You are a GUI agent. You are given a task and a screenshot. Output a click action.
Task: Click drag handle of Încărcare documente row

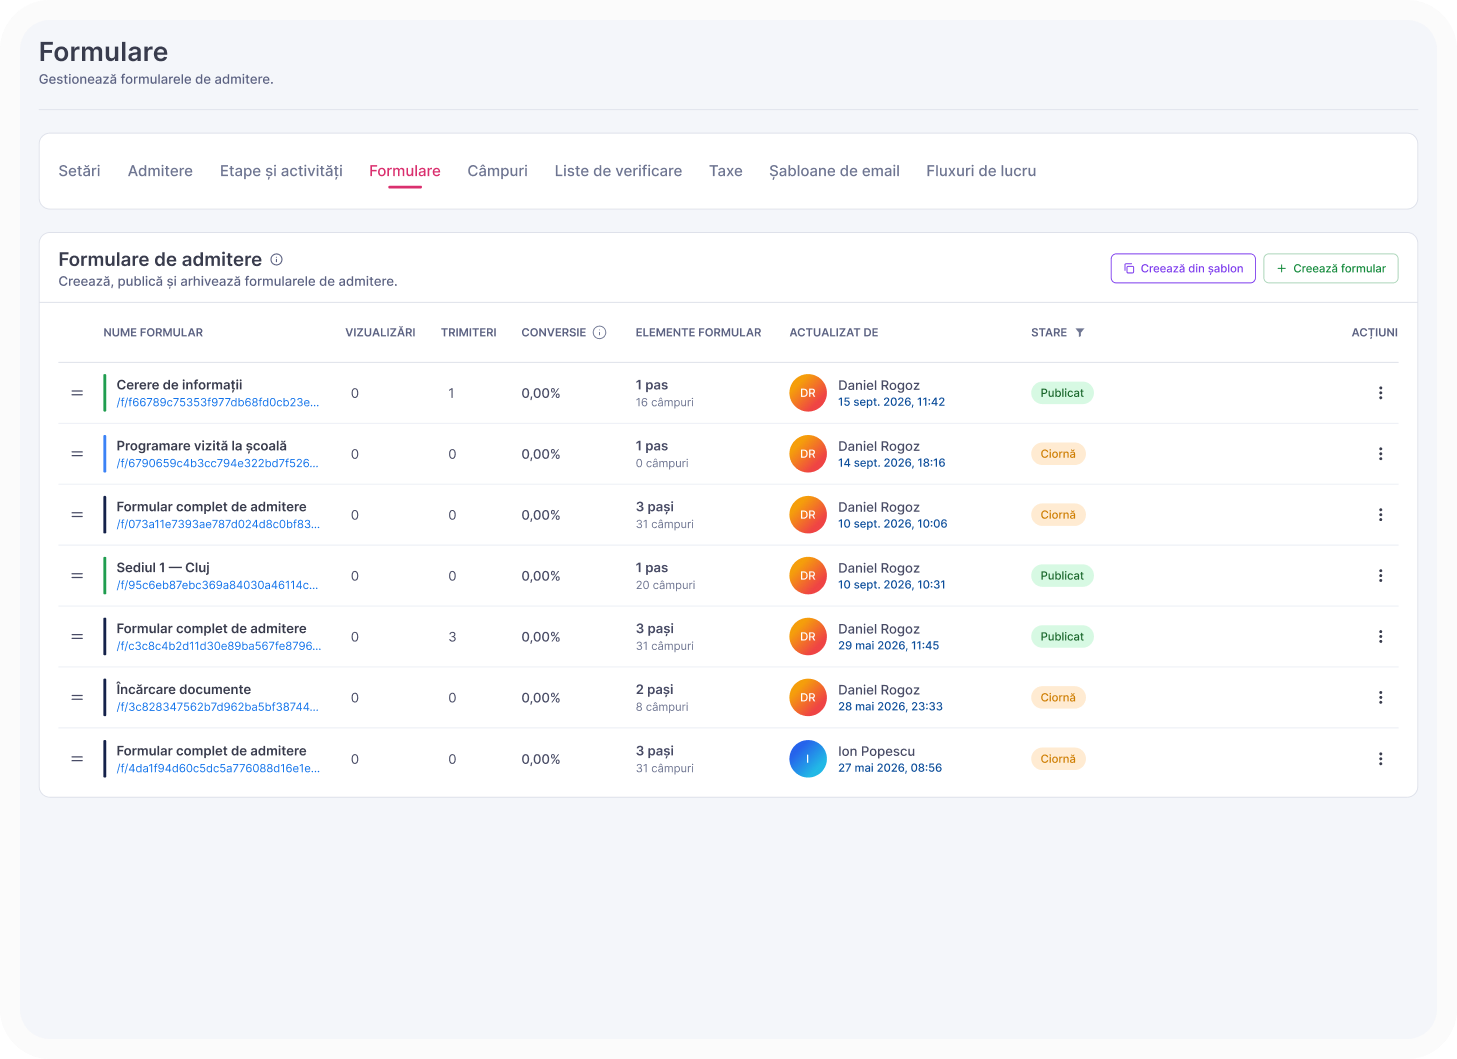77,698
